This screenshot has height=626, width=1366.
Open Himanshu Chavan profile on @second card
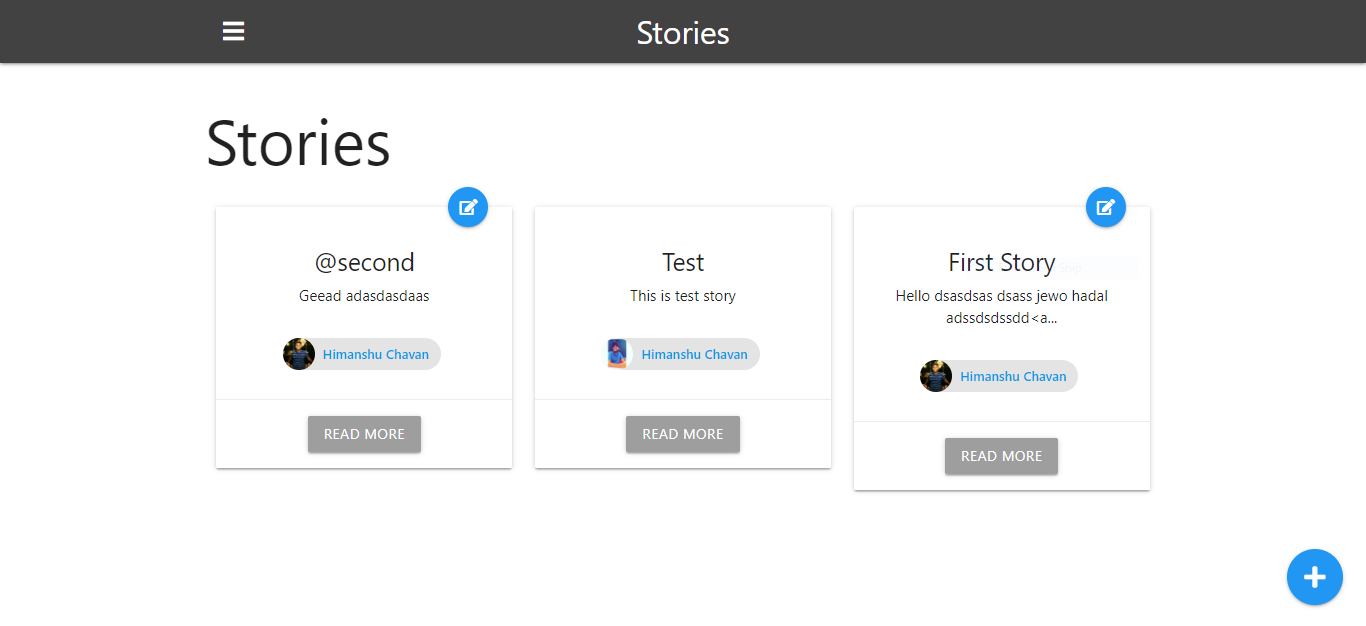coord(376,354)
